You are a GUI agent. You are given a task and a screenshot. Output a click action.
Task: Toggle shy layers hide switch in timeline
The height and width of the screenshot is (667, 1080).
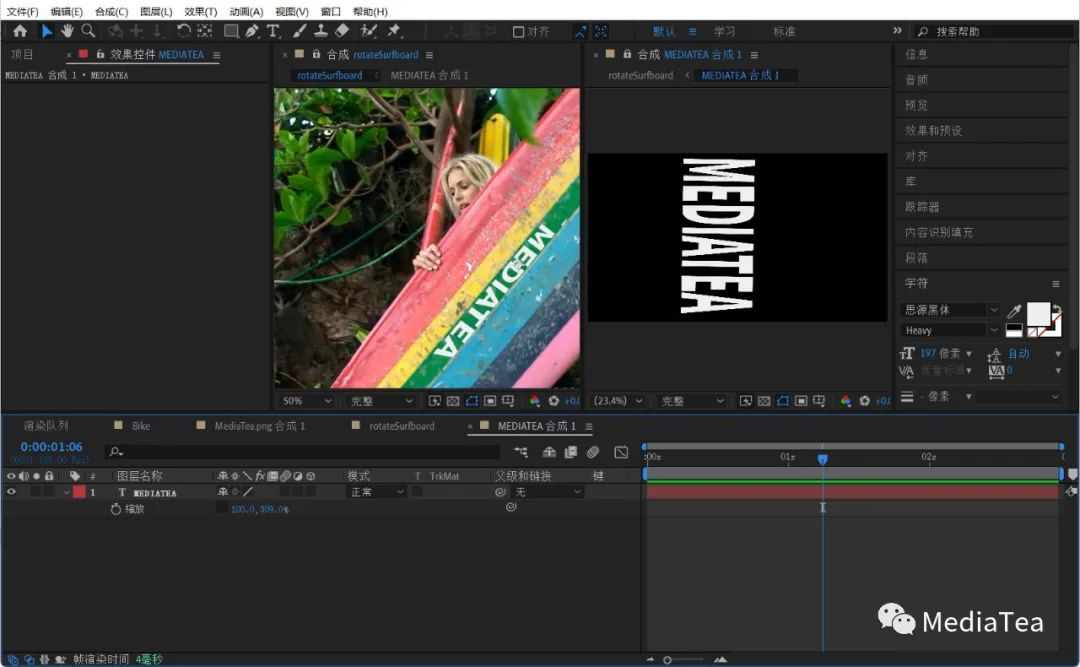point(549,452)
